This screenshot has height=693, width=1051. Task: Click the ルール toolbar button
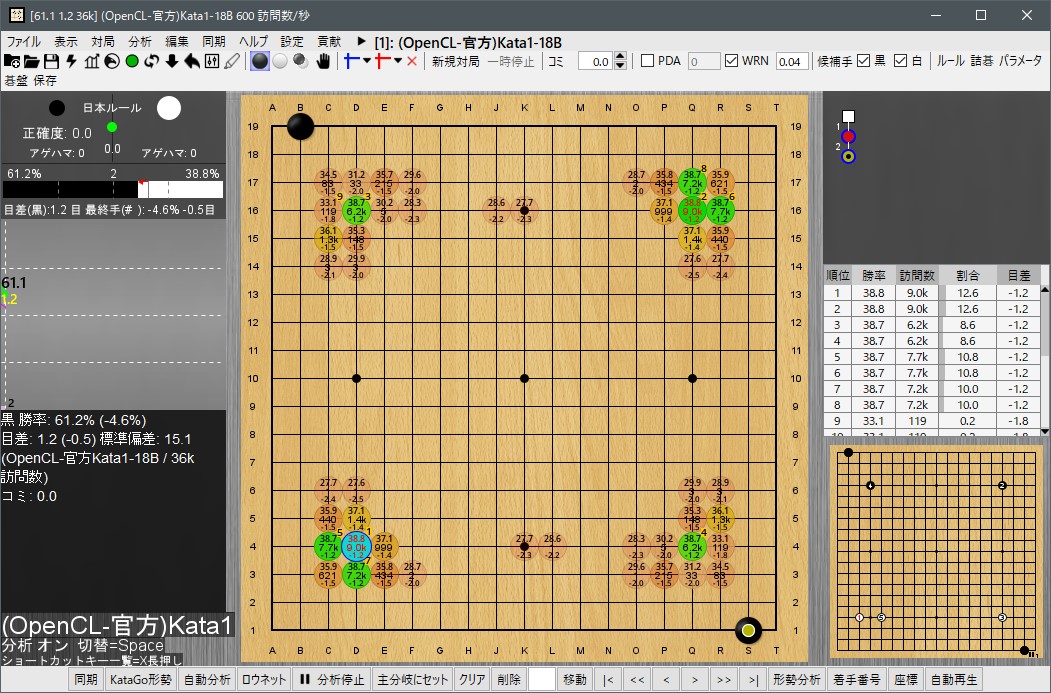[950, 61]
